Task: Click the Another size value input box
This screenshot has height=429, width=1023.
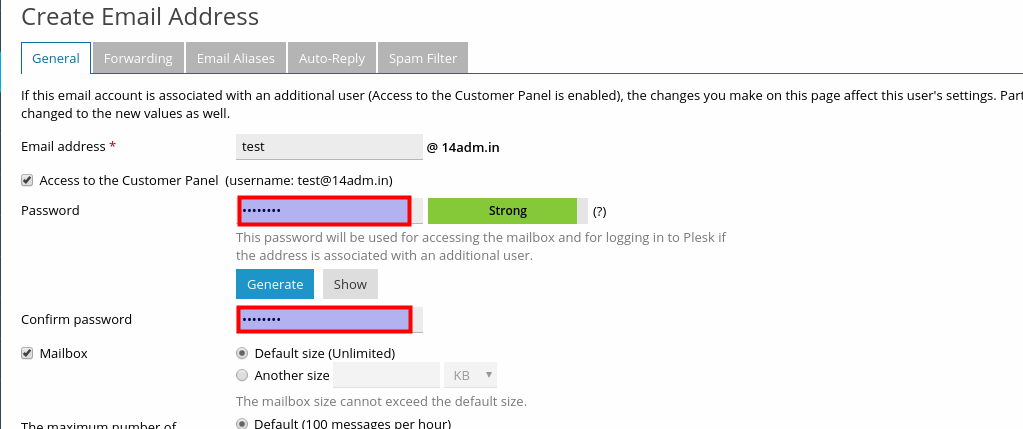Action: tap(387, 376)
